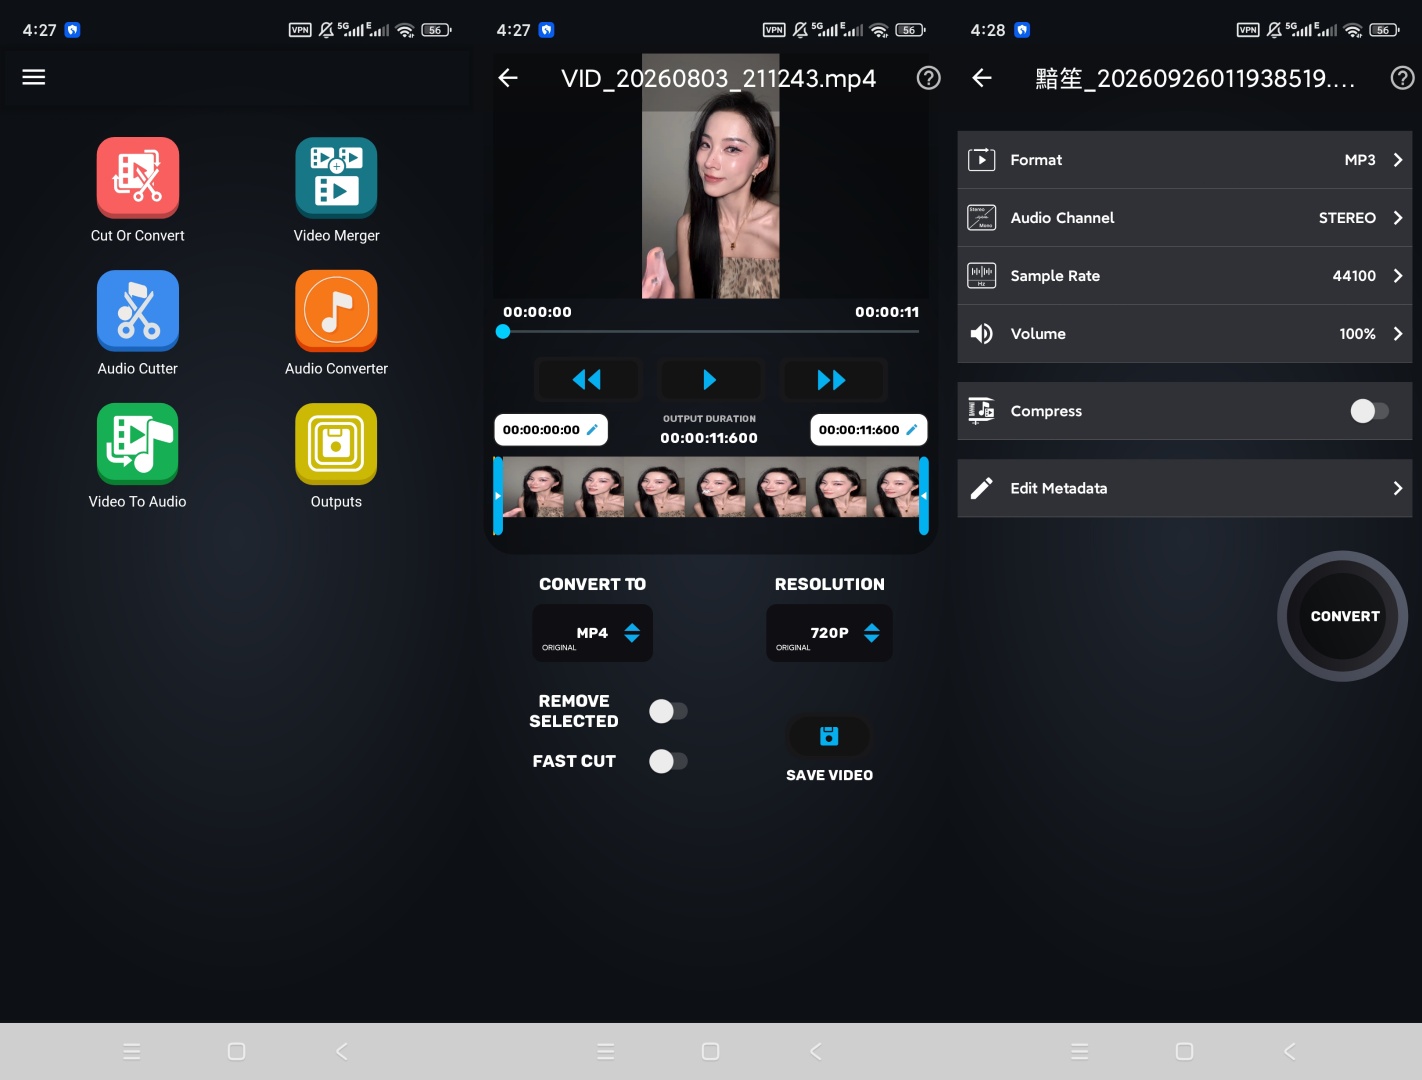Play the video preview

[710, 380]
